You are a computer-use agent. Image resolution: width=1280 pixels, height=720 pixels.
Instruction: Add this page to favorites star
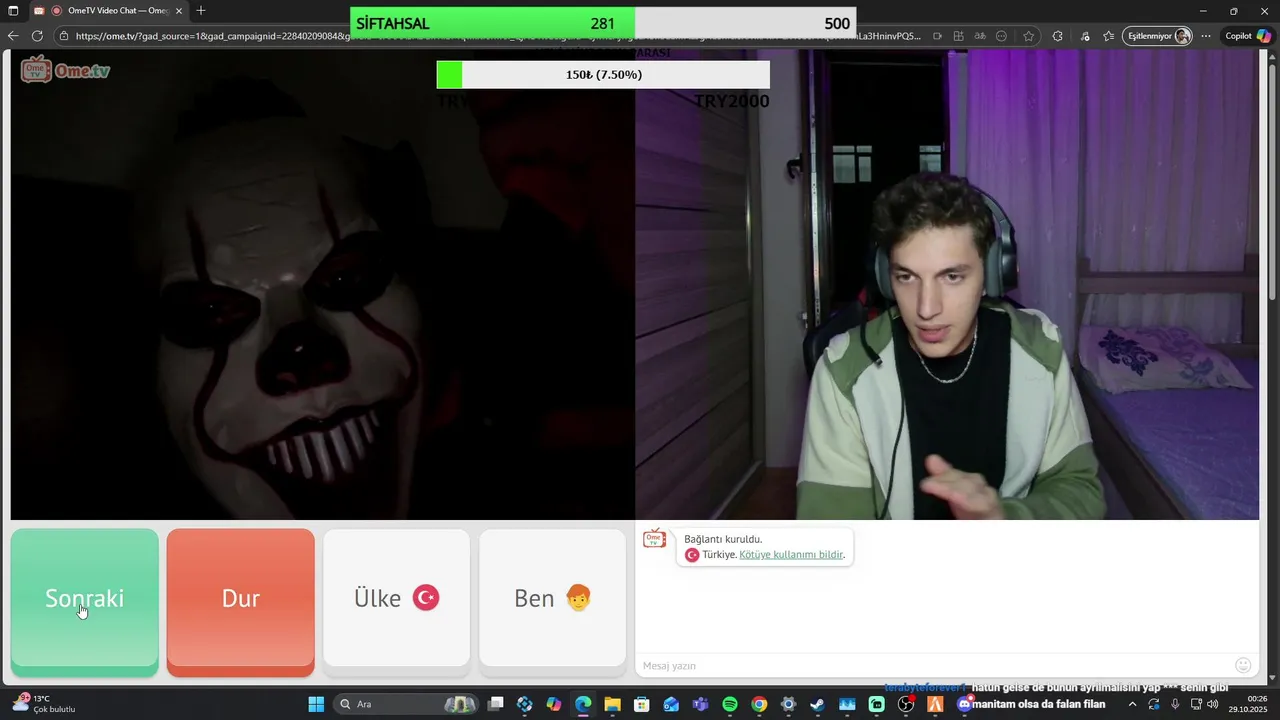[1028, 36]
